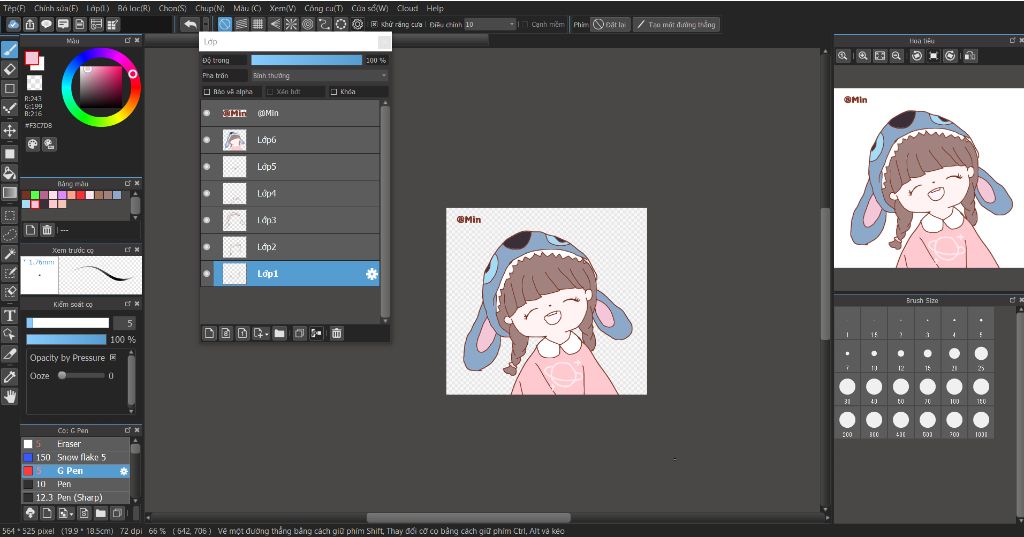1024x537 pixels.
Task: Expand the add brush dropdown in brush panel
Action: pos(72,513)
